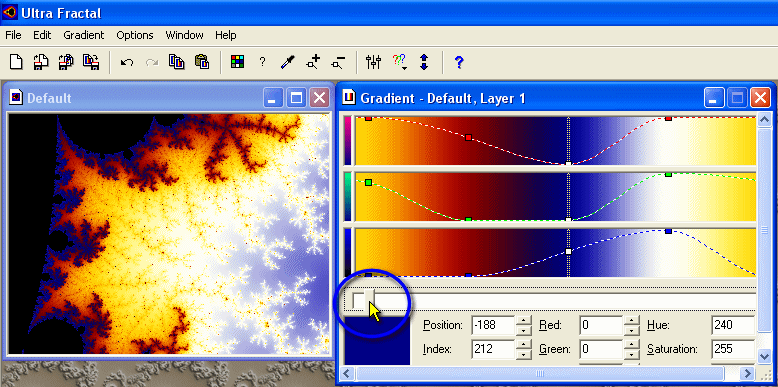Click the adjust sliders toolbar icon
Screen dimensions: 778x387
coord(373,62)
